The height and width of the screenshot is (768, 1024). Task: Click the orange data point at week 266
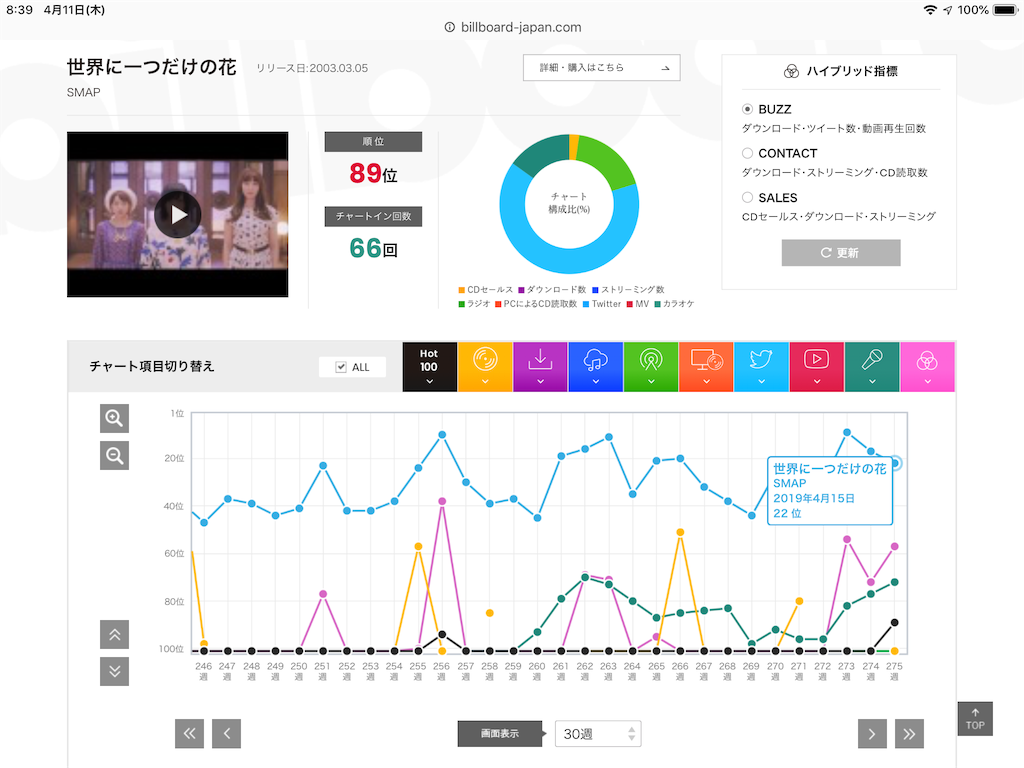(x=680, y=532)
